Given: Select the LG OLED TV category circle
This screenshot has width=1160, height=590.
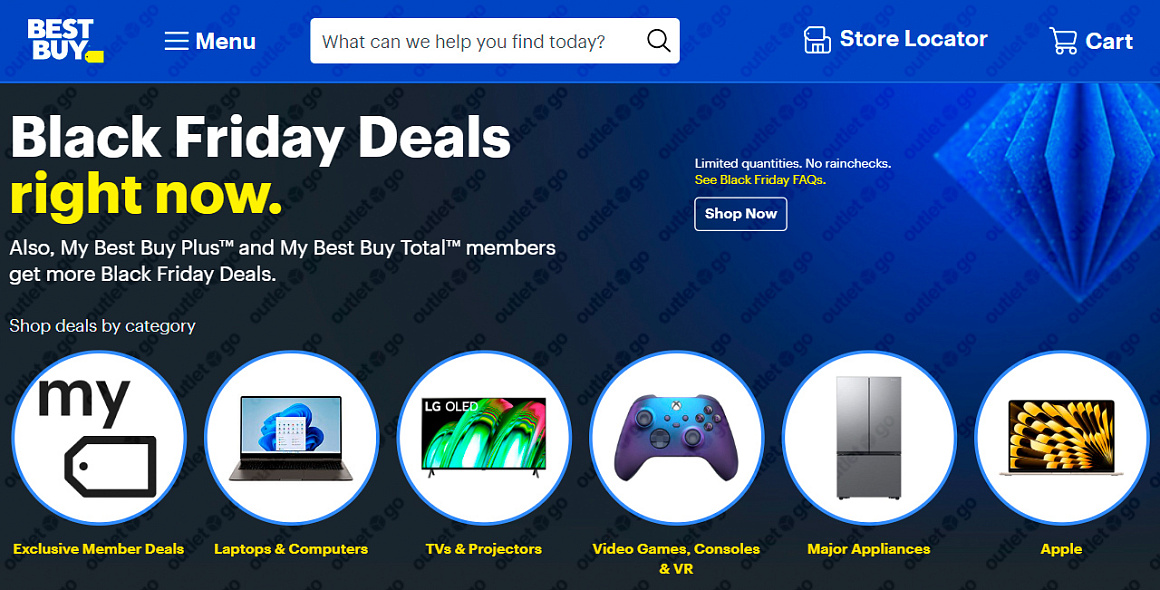Looking at the screenshot, I should pos(484,438).
